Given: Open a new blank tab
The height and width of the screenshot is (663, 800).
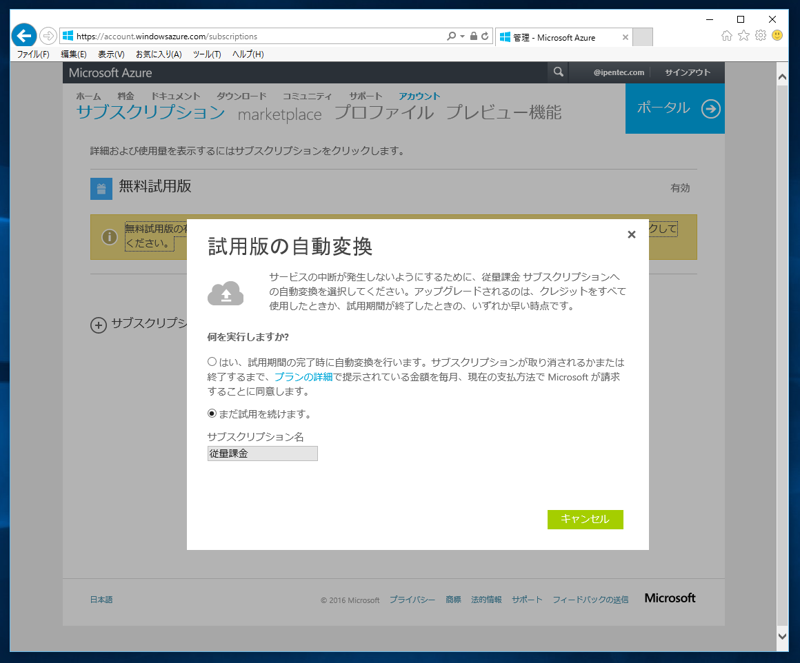Looking at the screenshot, I should [x=642, y=37].
